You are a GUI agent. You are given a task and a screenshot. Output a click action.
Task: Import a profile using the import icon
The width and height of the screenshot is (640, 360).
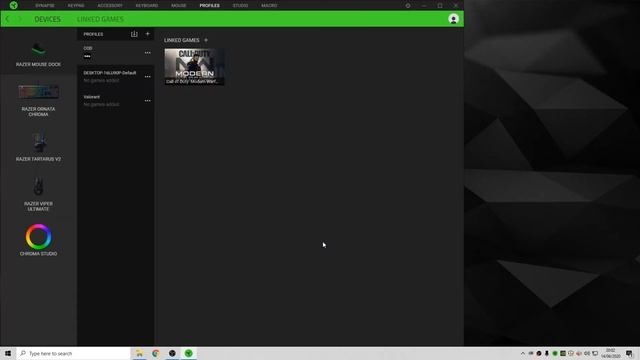(134, 34)
